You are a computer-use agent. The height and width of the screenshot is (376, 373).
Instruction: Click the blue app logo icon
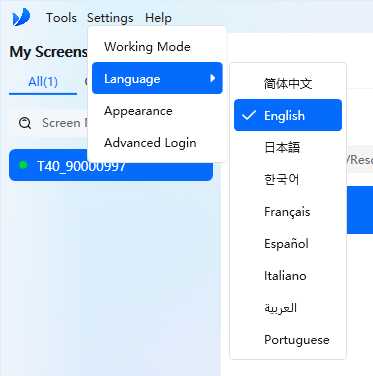click(21, 17)
